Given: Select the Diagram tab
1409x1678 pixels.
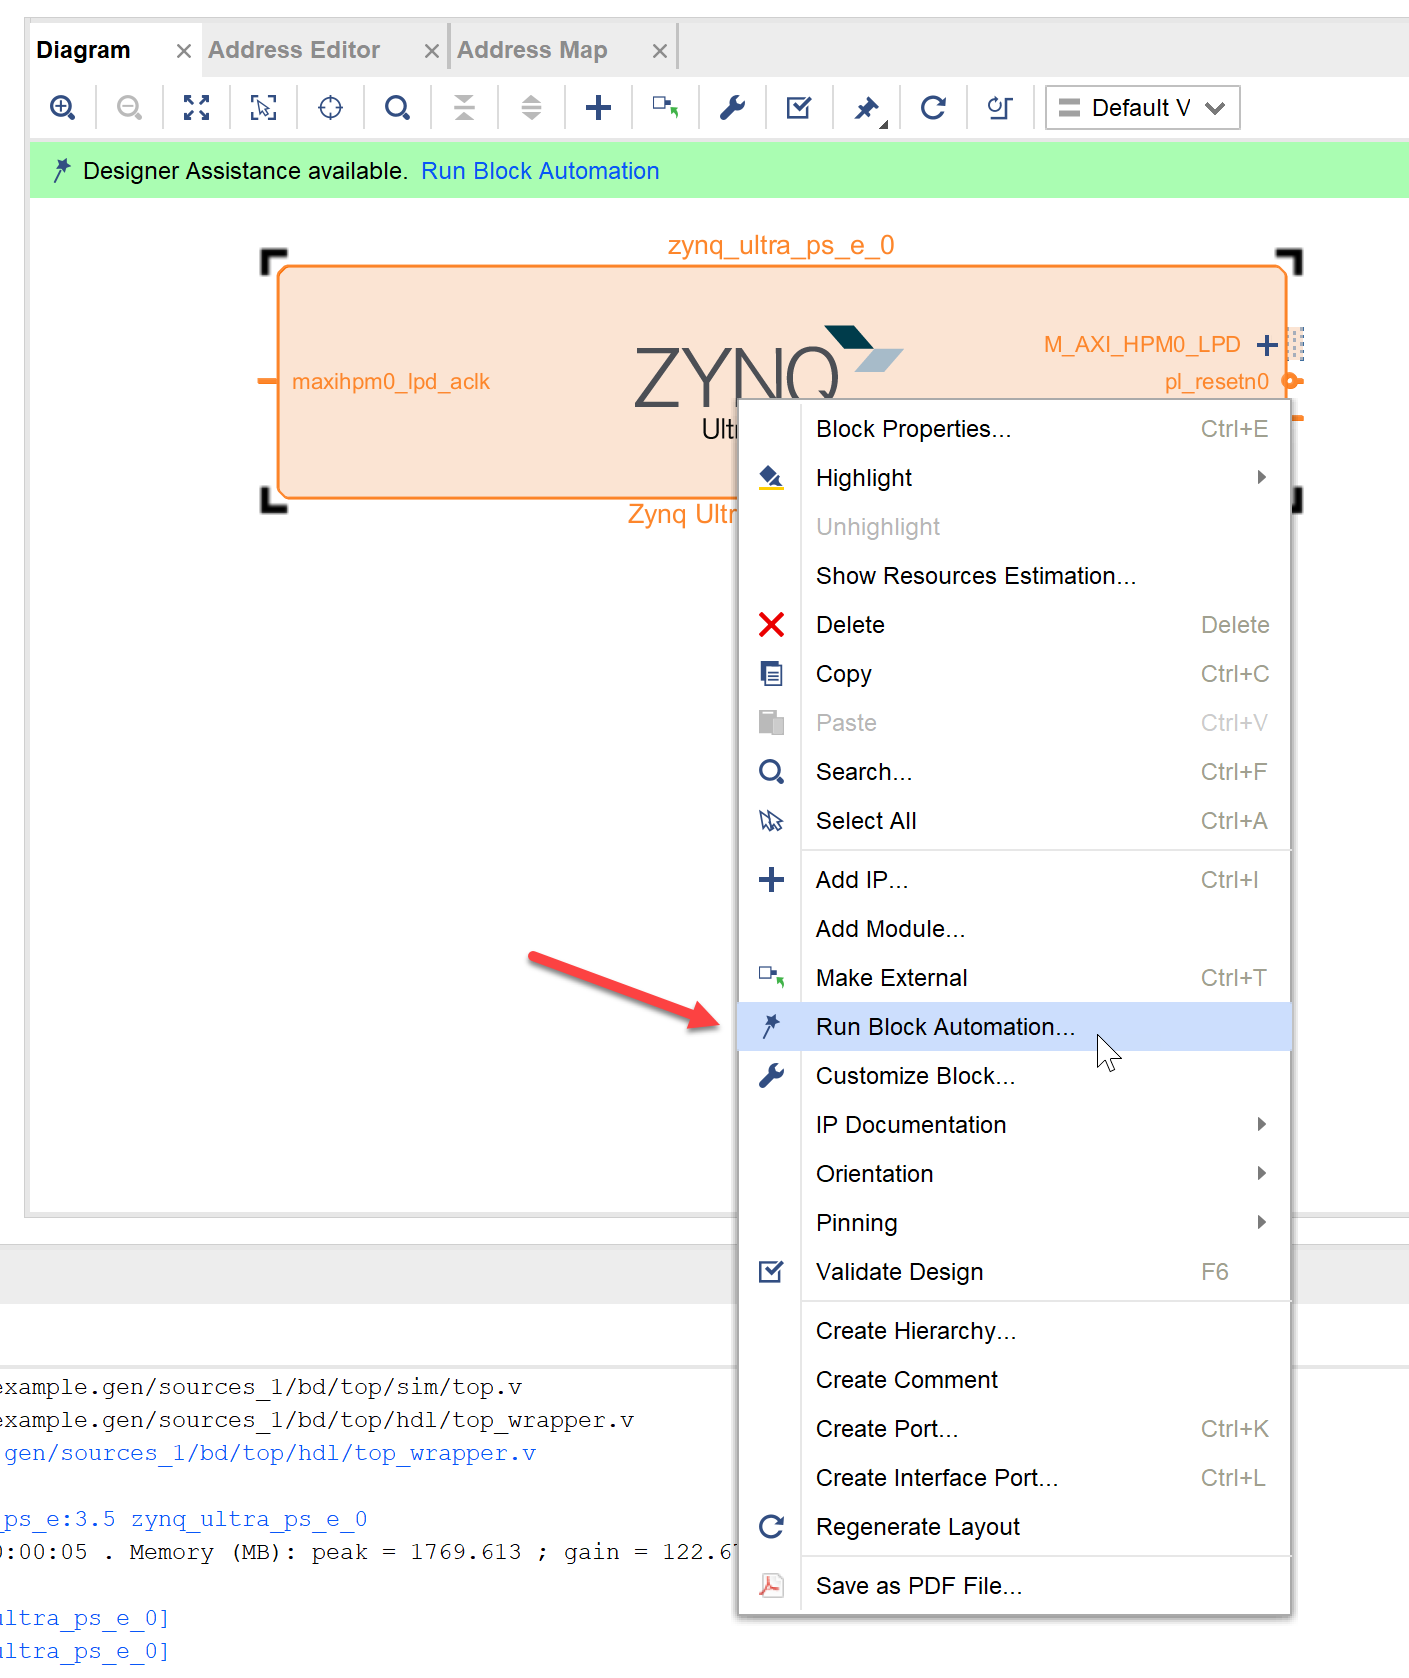Looking at the screenshot, I should [x=83, y=50].
